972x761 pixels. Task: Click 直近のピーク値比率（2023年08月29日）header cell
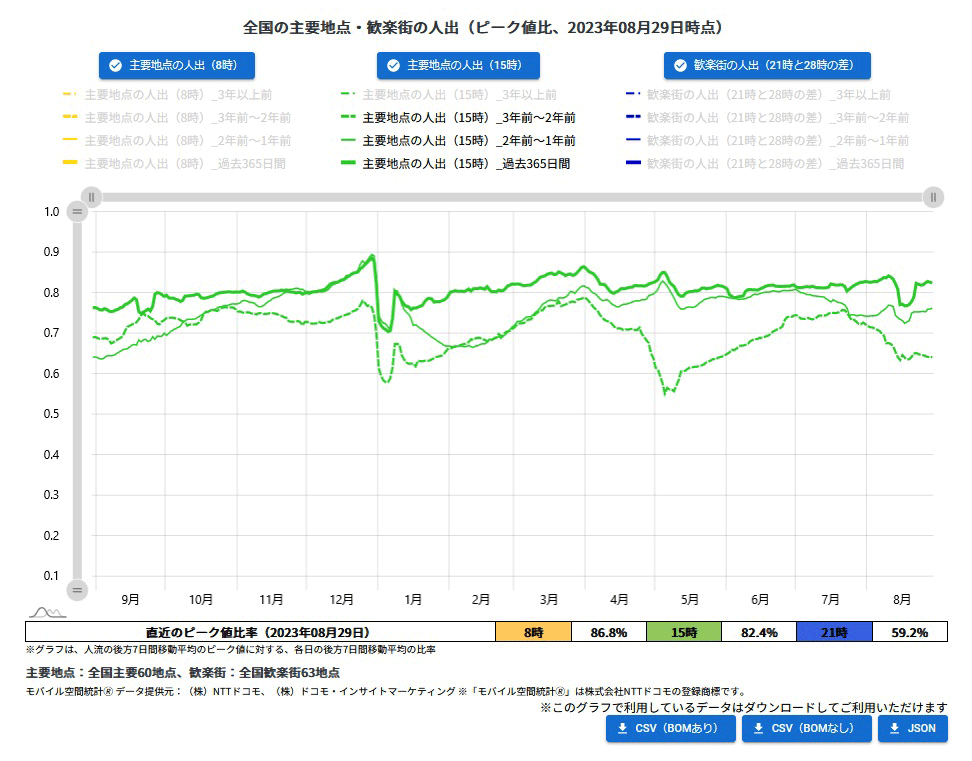coord(260,632)
